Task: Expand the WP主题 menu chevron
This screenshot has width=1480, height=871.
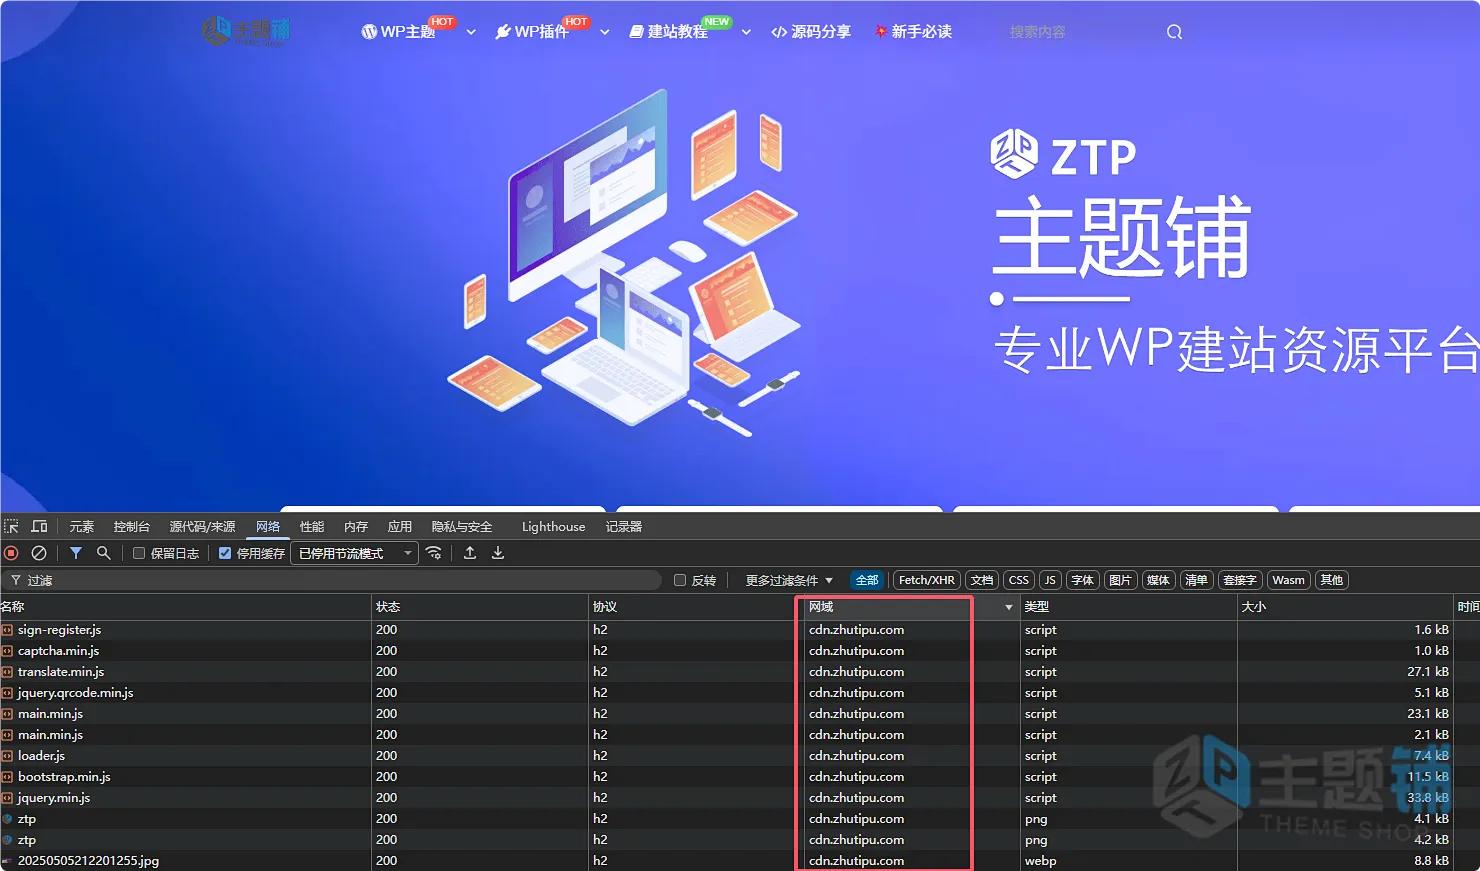Action: click(471, 32)
